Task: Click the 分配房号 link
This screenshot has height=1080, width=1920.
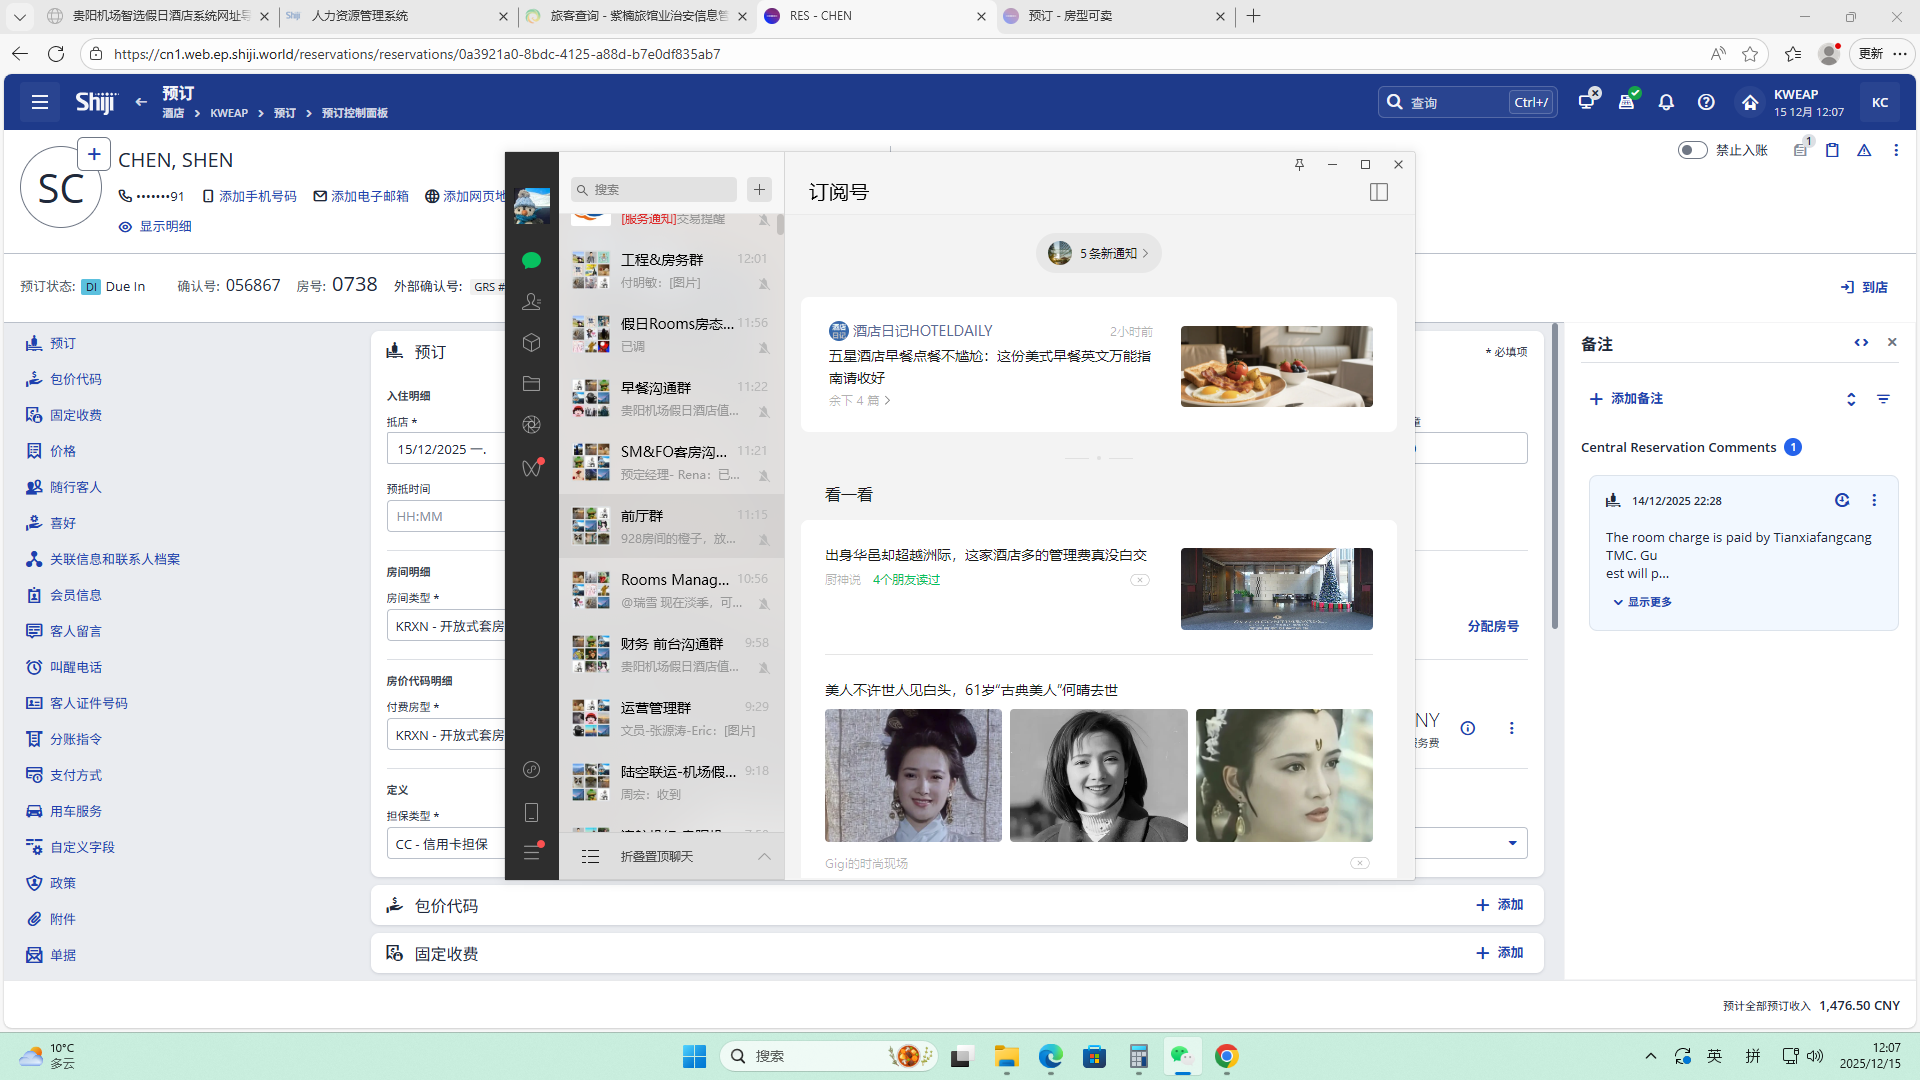Action: pyautogui.click(x=1493, y=626)
